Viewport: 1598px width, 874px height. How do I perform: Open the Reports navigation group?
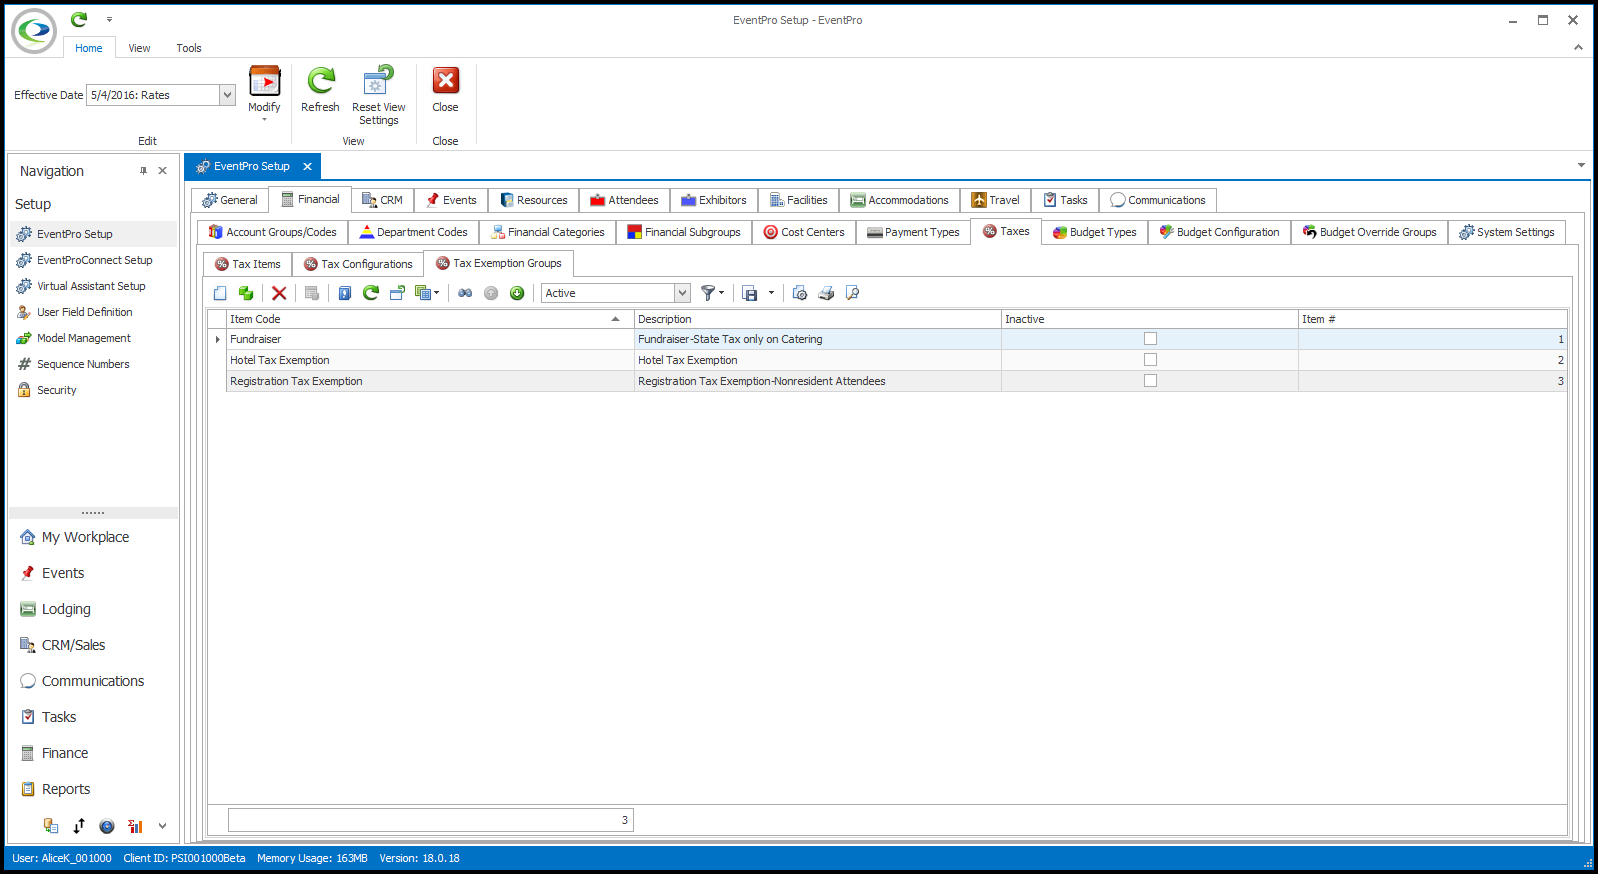click(66, 789)
